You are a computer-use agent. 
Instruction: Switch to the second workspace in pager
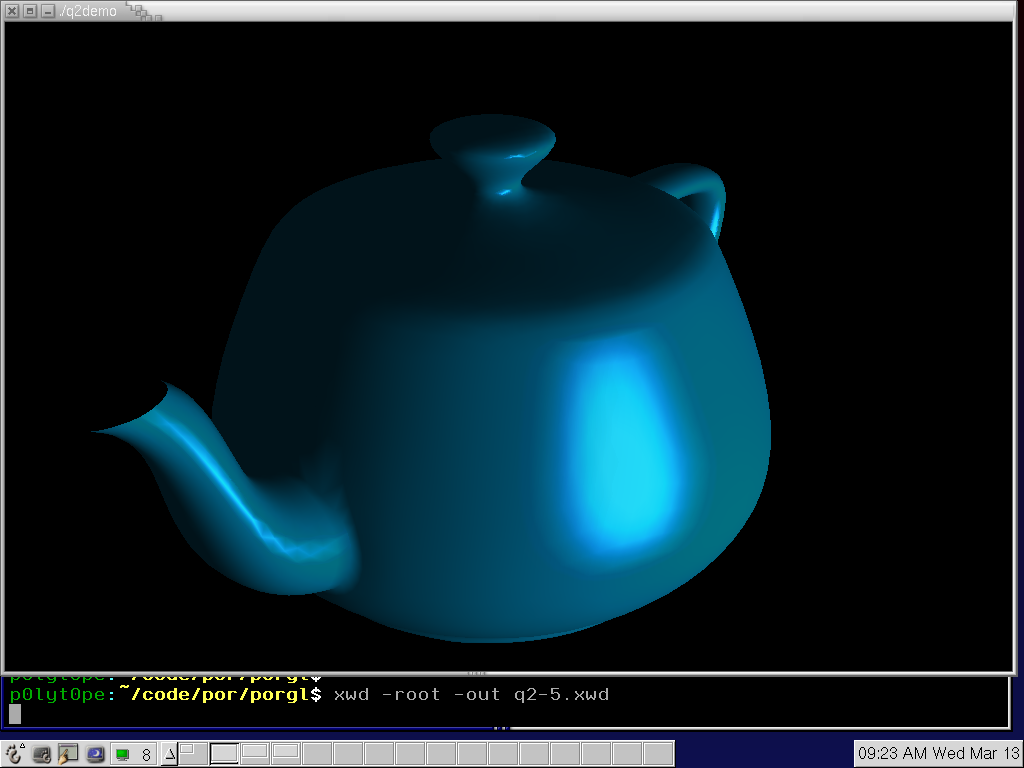[x=256, y=753]
